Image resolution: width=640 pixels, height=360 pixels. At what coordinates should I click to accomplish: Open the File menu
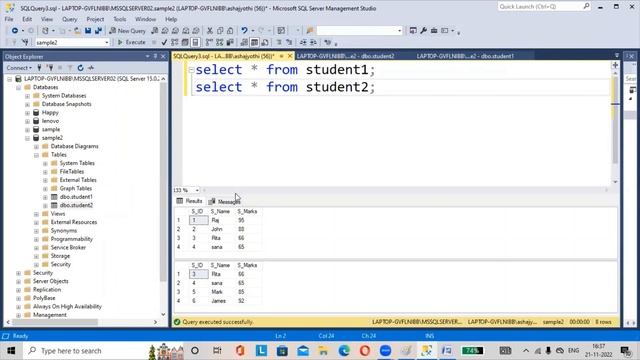point(9,19)
